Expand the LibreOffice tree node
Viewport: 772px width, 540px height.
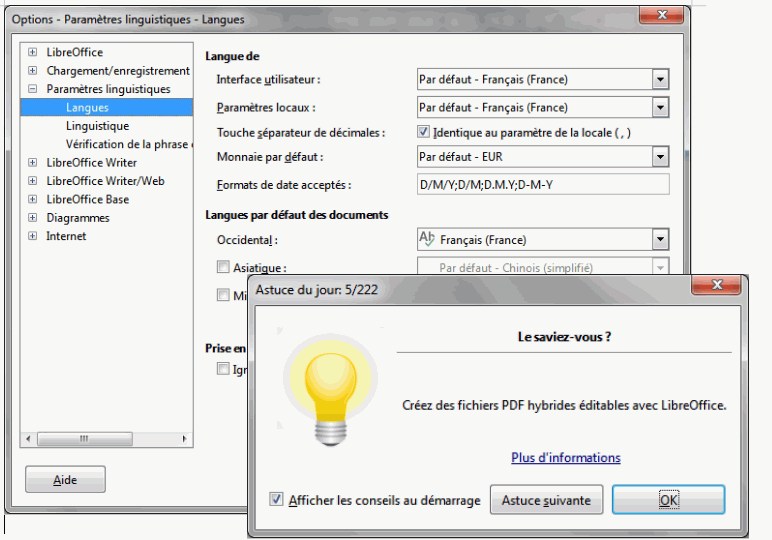pyautogui.click(x=32, y=52)
